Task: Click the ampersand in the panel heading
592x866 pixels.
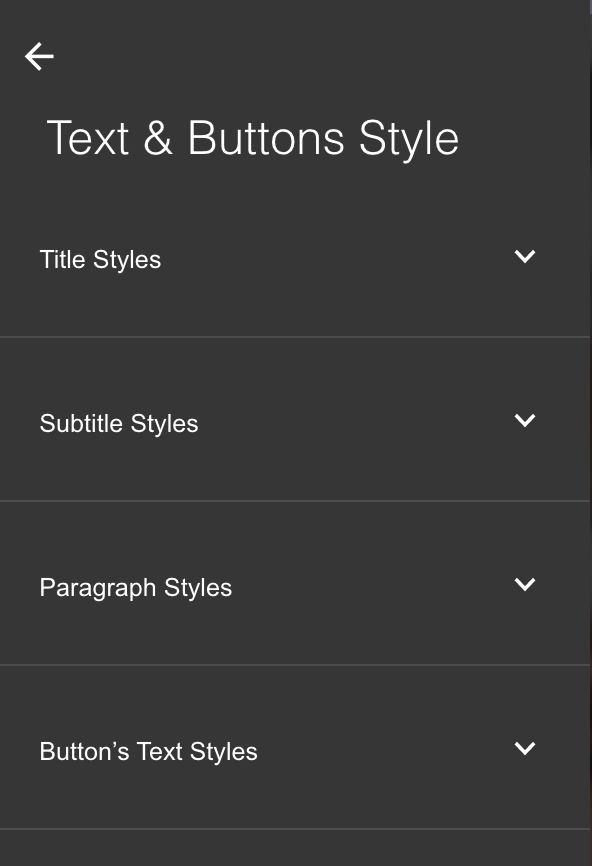Action: [x=158, y=138]
